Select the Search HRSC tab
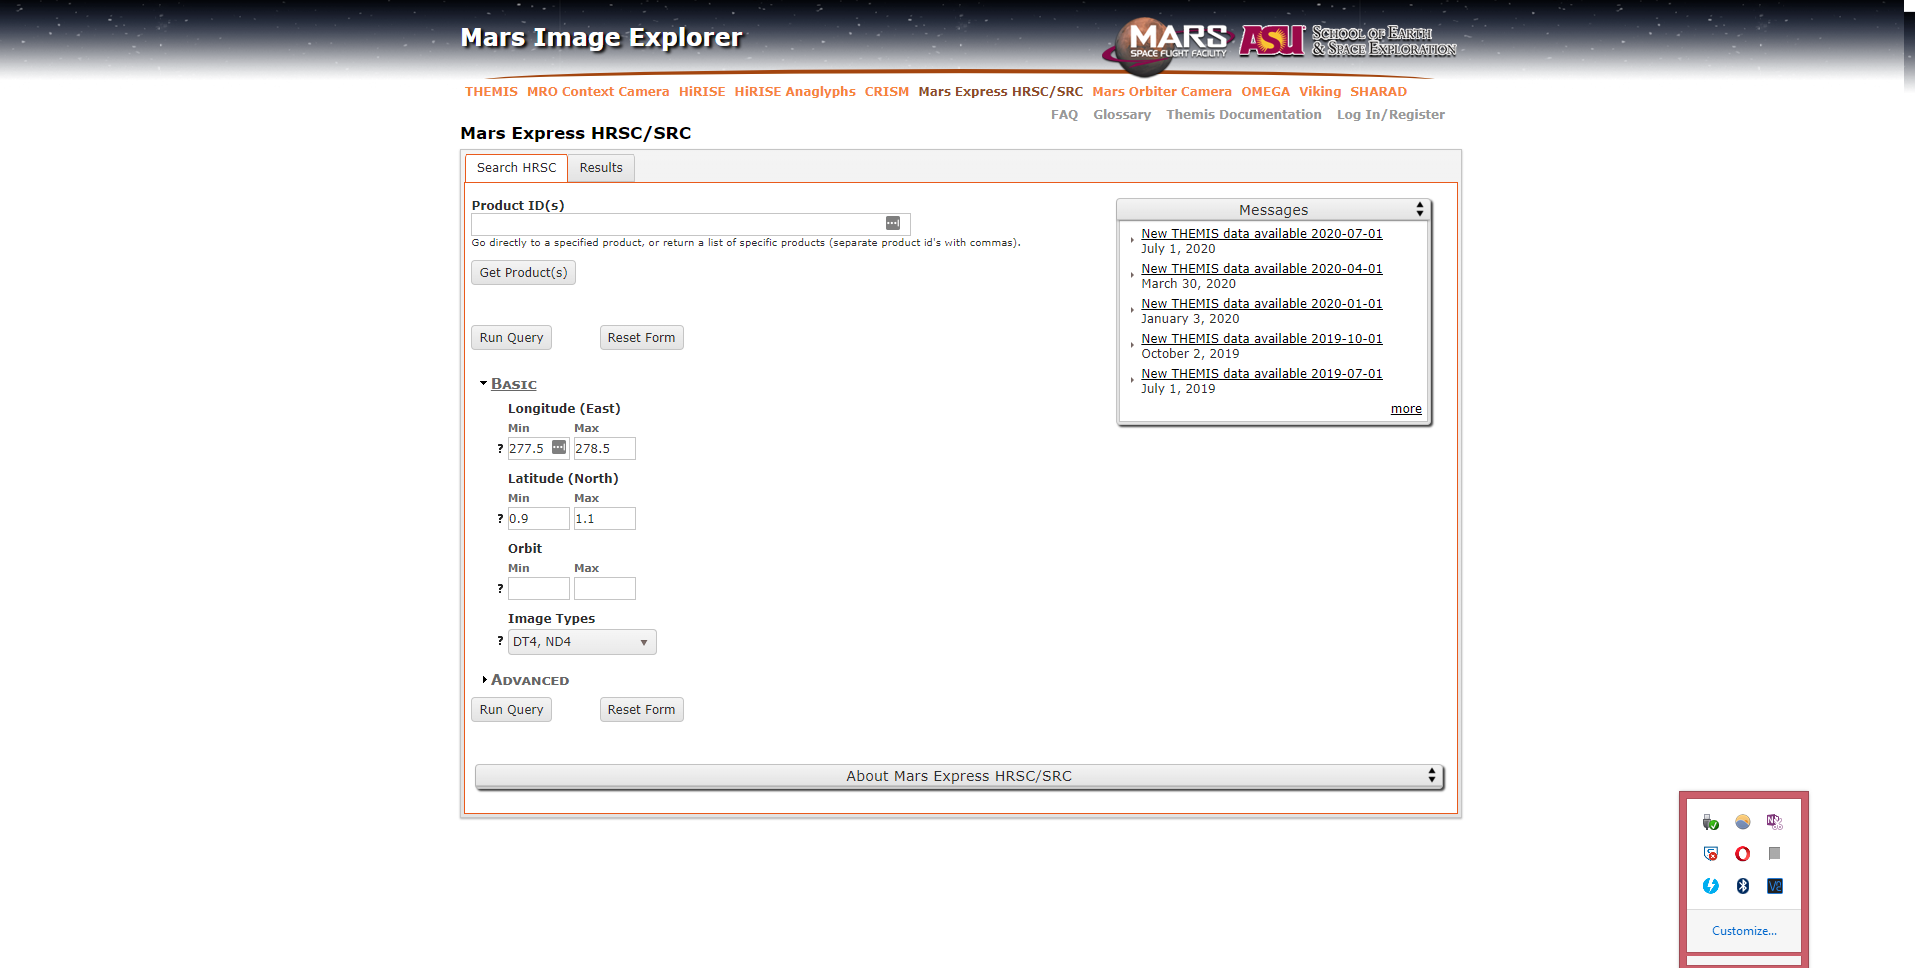 coord(516,168)
